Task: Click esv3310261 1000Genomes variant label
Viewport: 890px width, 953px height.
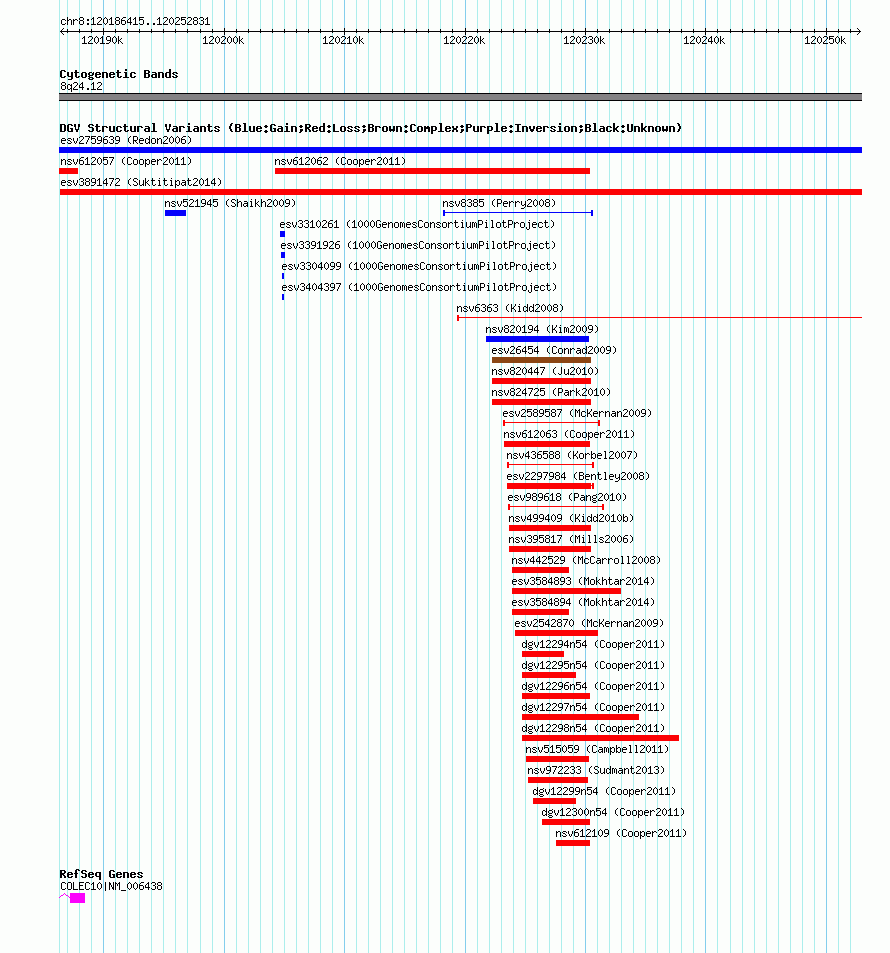Action: tap(417, 224)
